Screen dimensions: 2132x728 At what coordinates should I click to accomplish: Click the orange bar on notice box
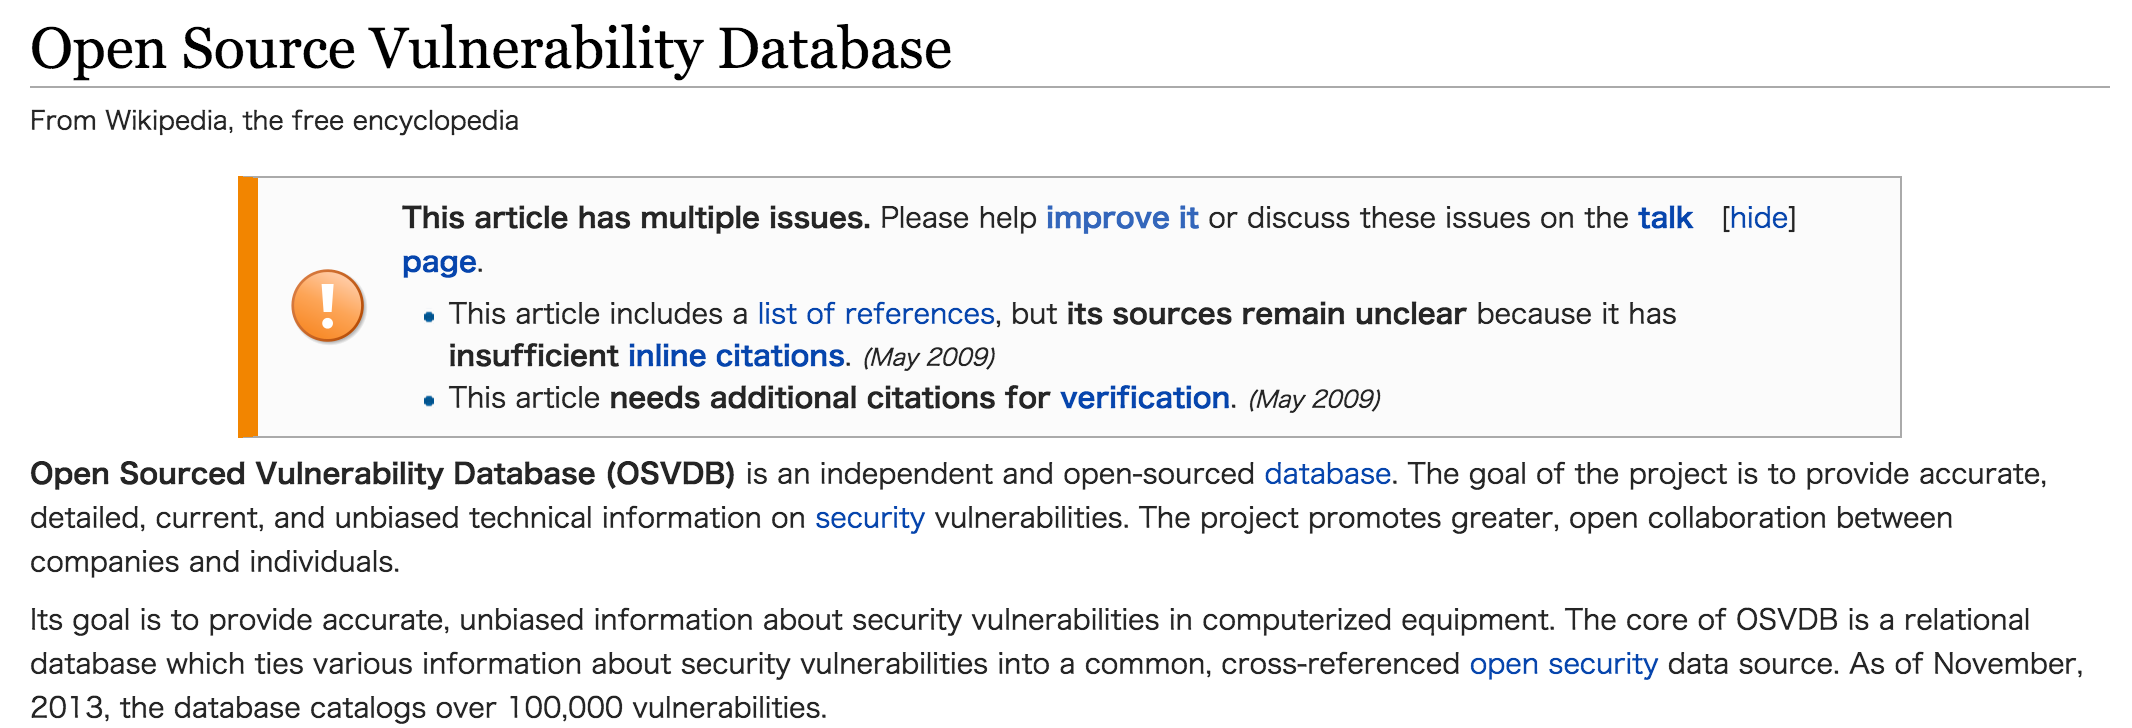tap(248, 307)
